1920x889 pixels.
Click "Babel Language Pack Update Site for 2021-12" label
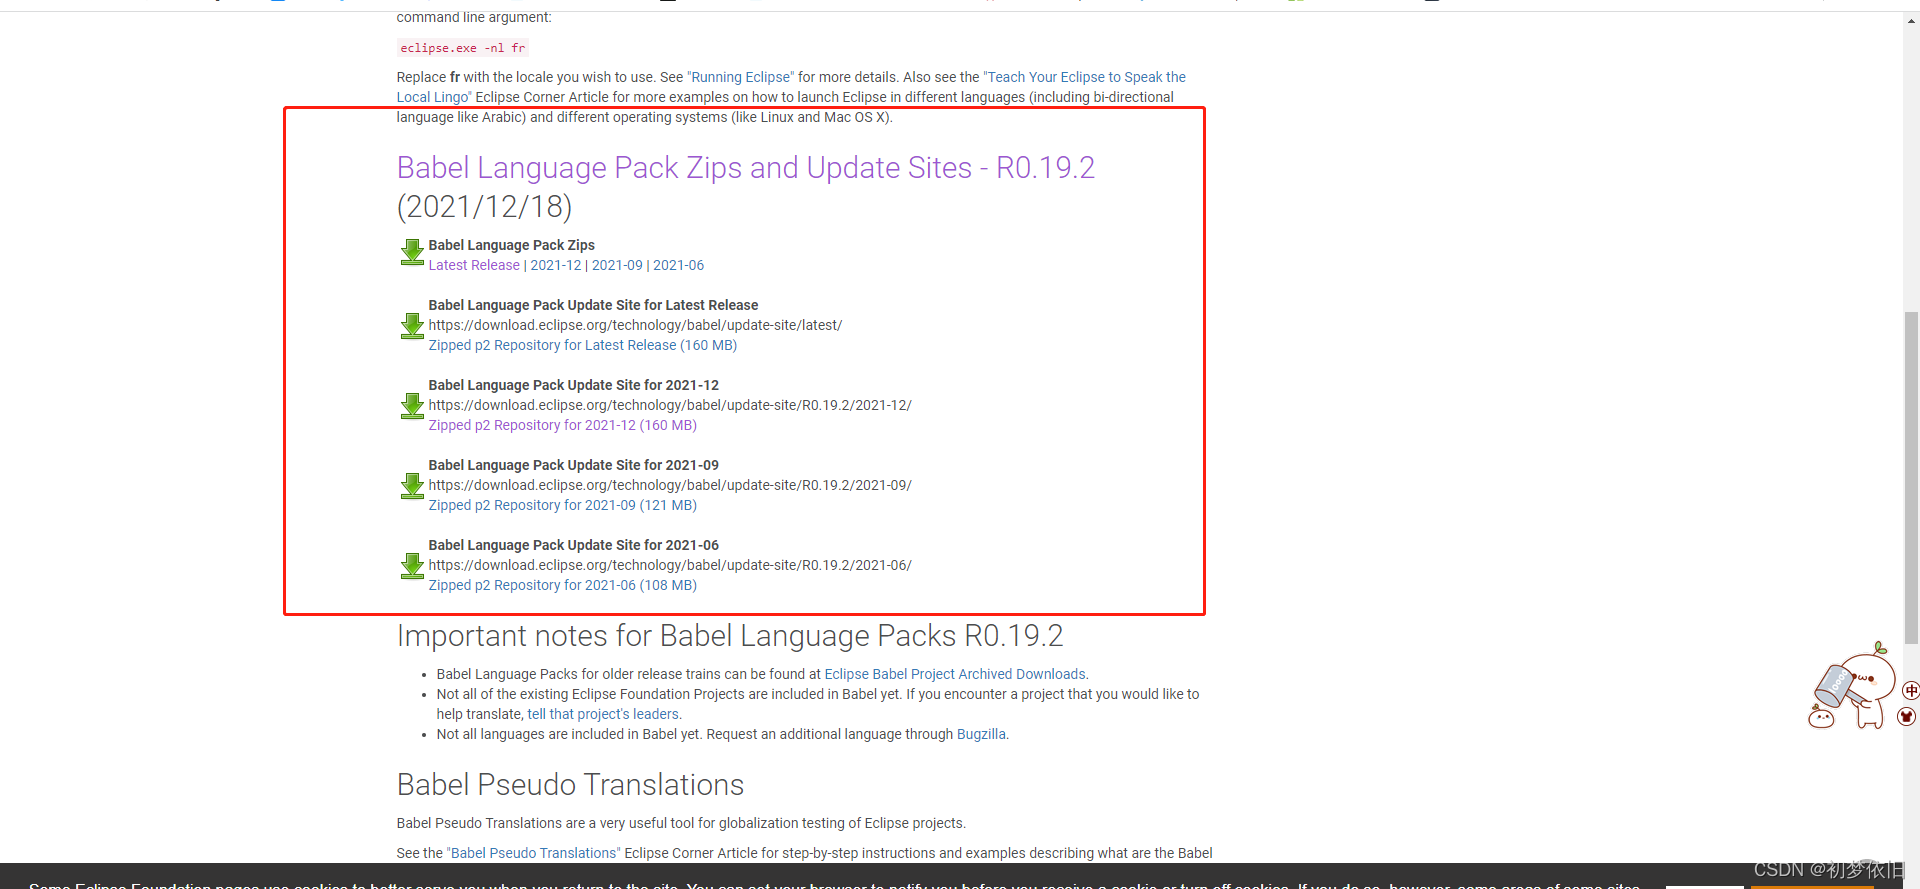(574, 385)
